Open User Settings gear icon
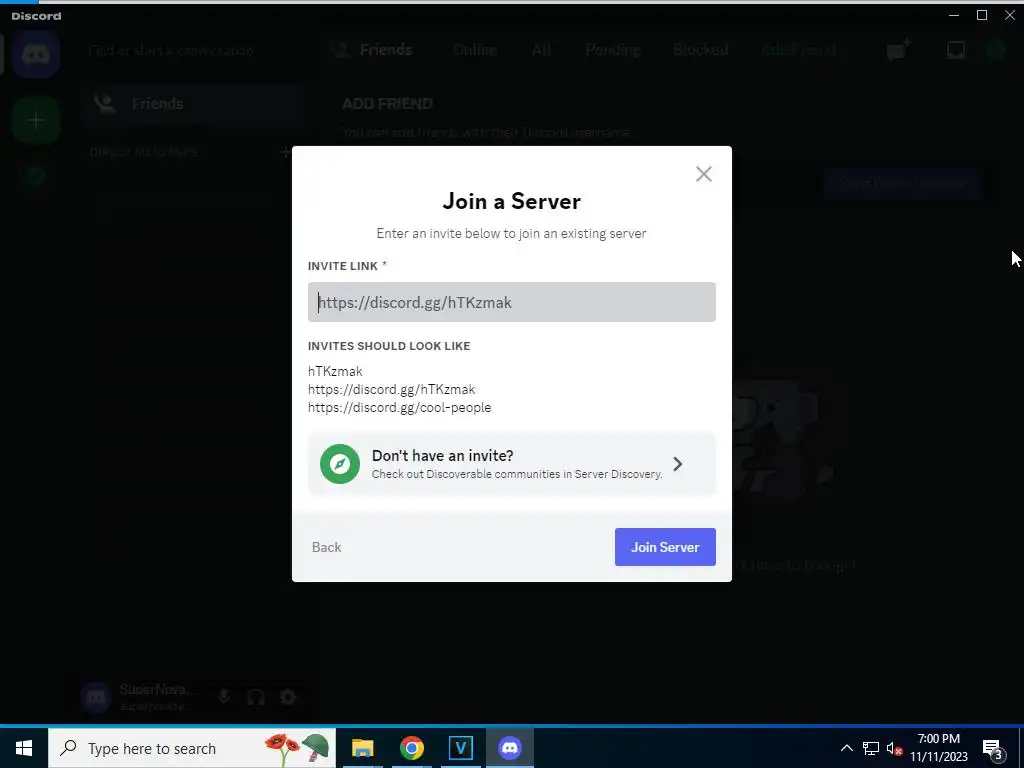Screen dimensions: 1024x768 pyautogui.click(x=288, y=697)
